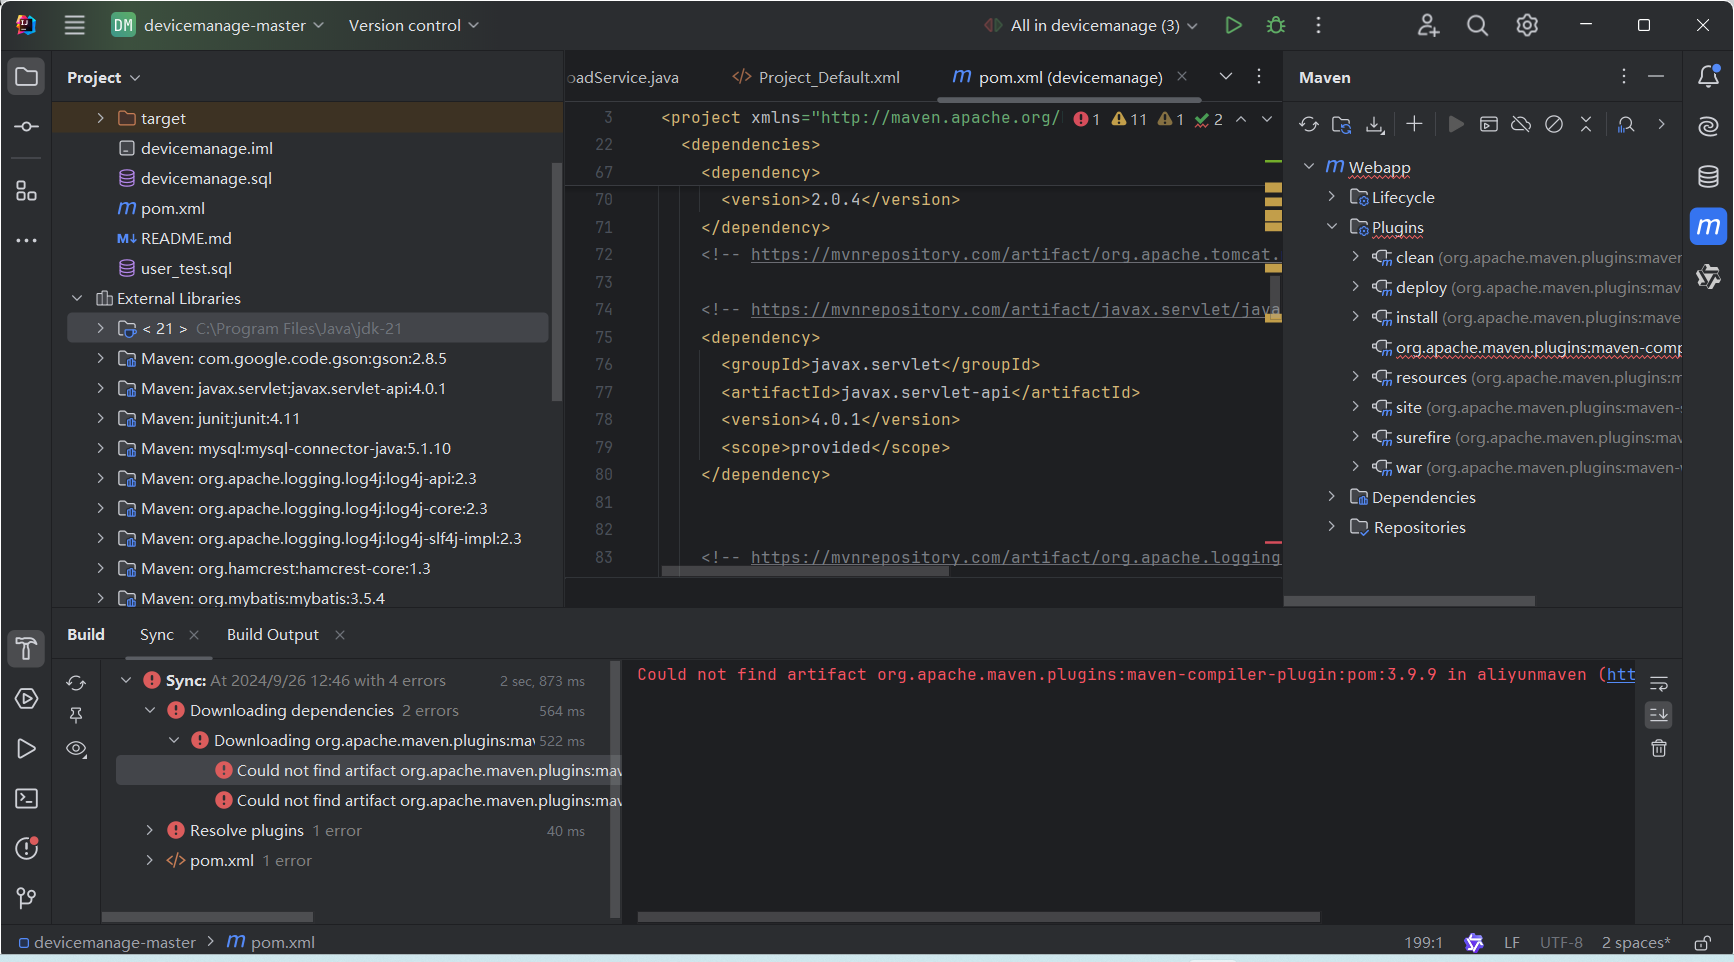The image size is (1734, 962).
Task: Switch to the Build Output tab
Action: point(272,635)
